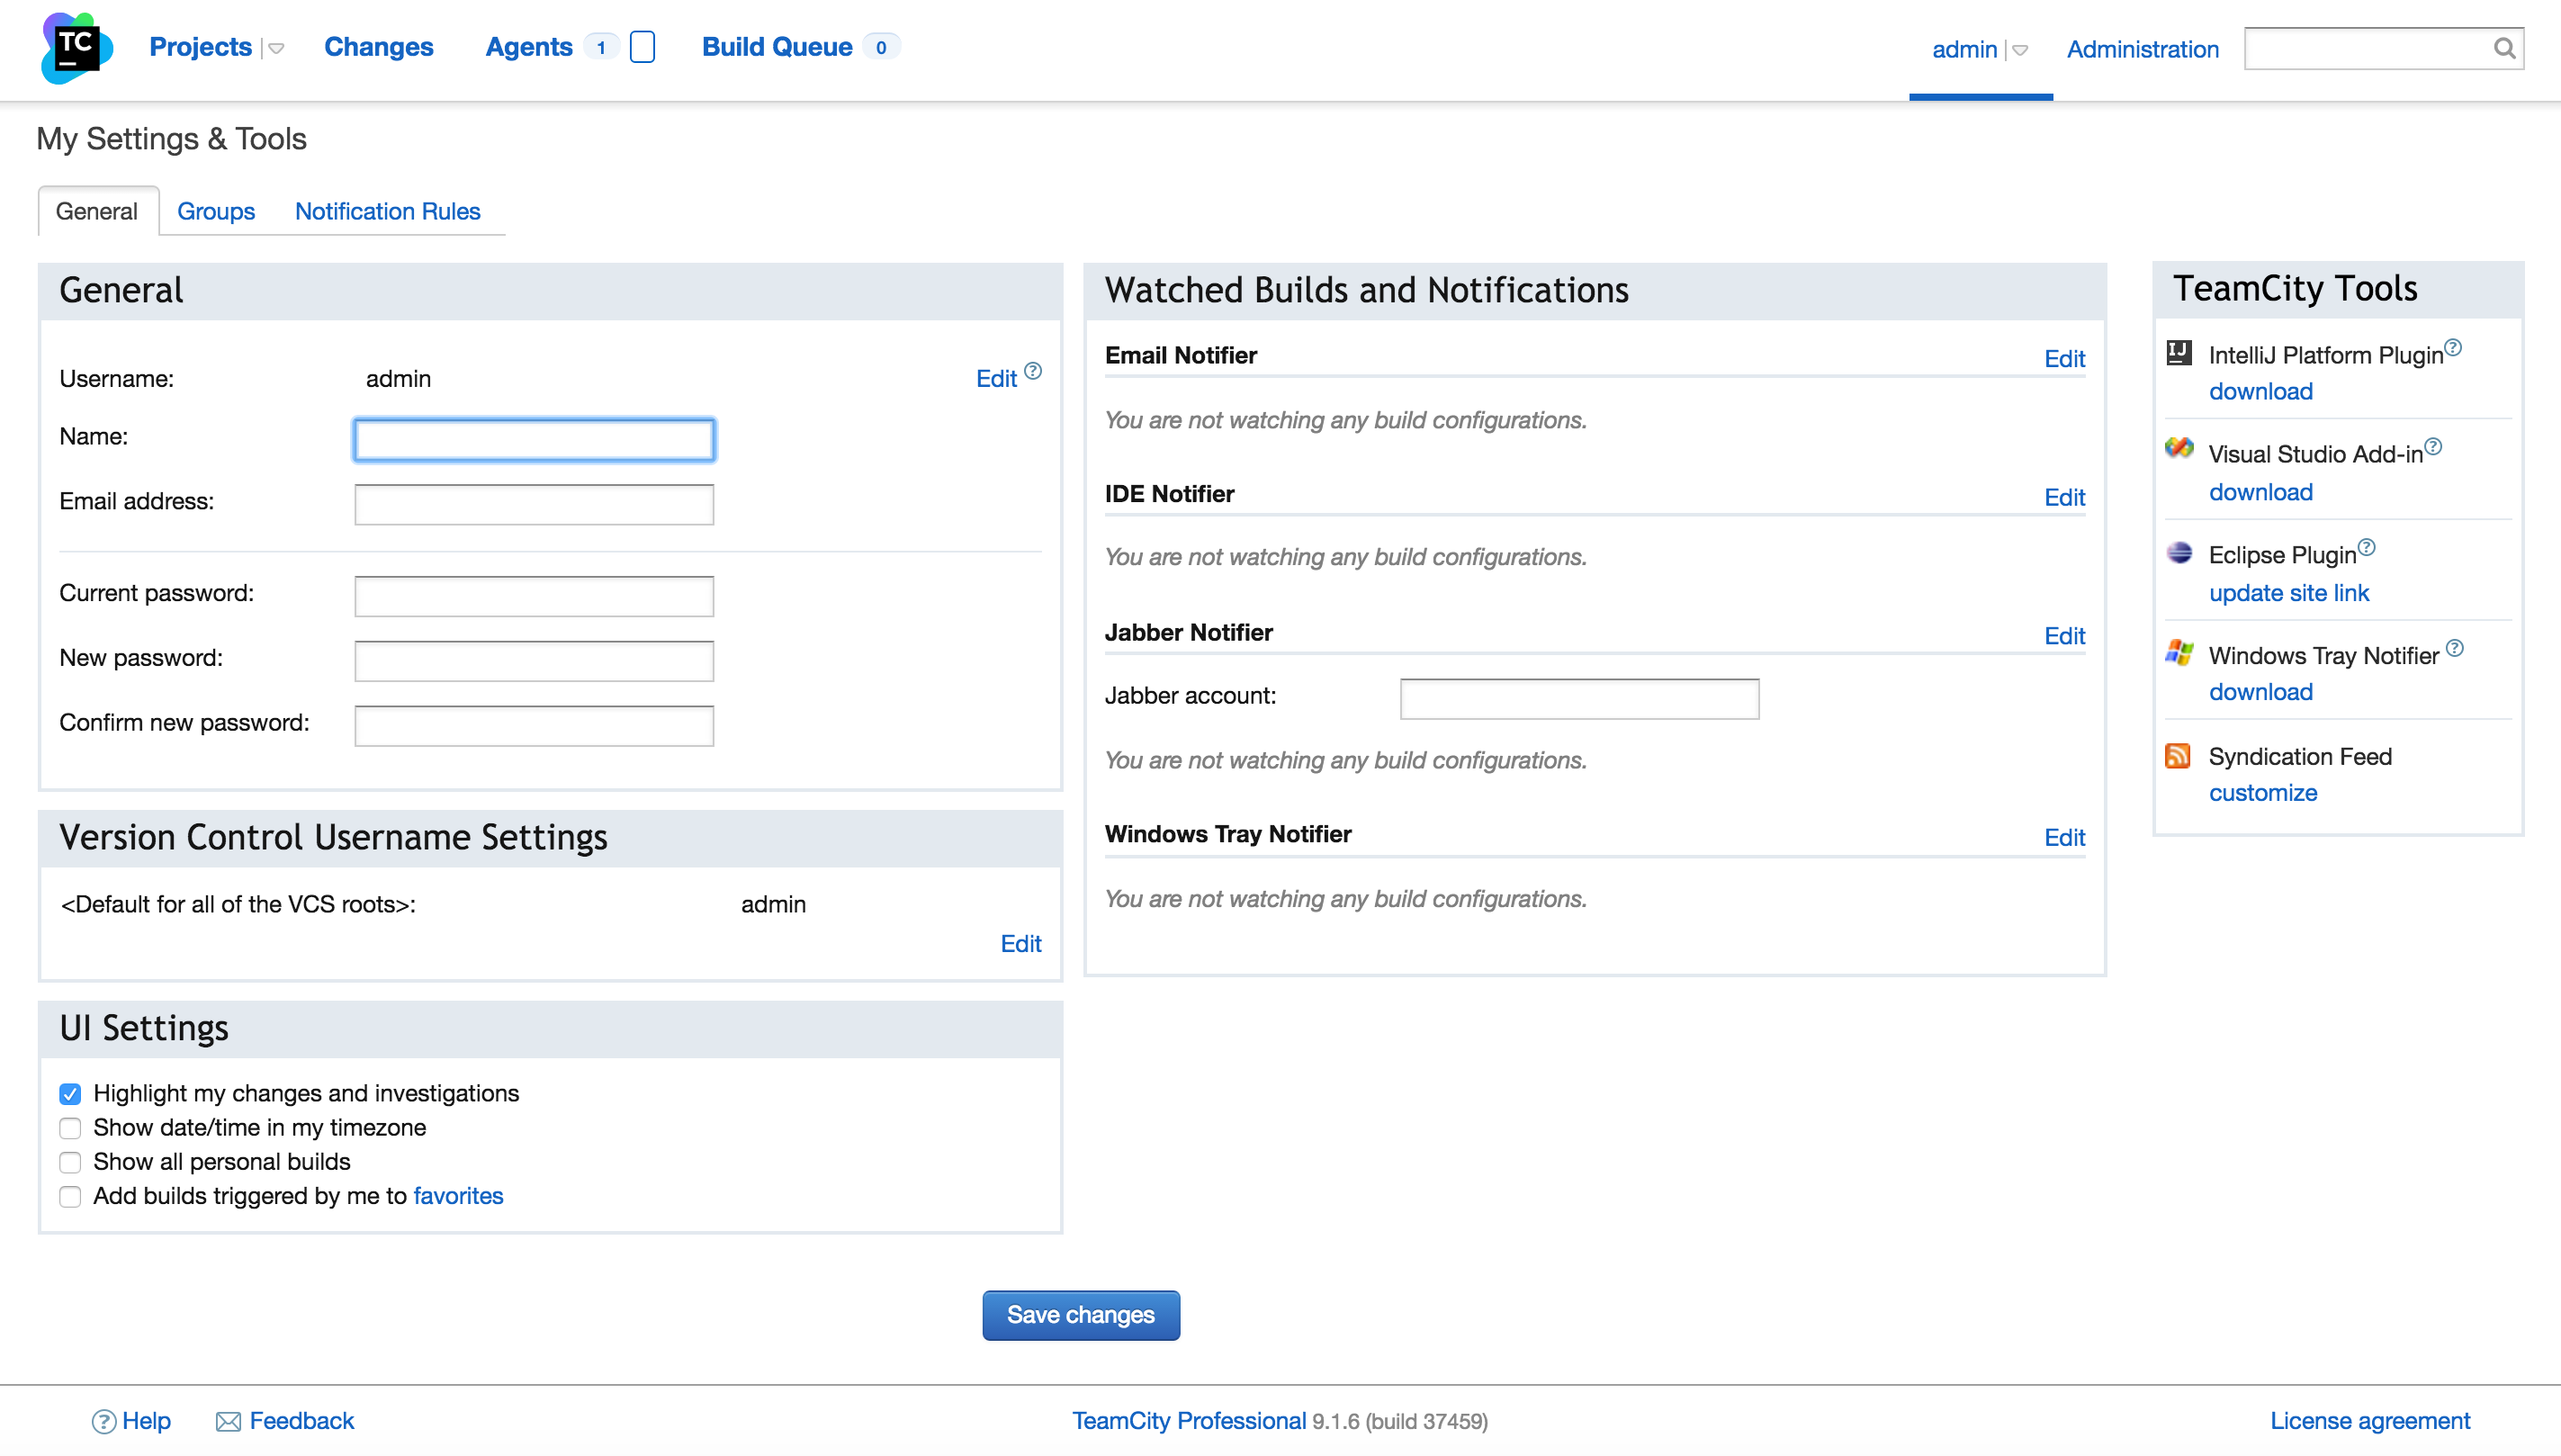Check Add builds triggered by me to favorites

pyautogui.click(x=70, y=1196)
